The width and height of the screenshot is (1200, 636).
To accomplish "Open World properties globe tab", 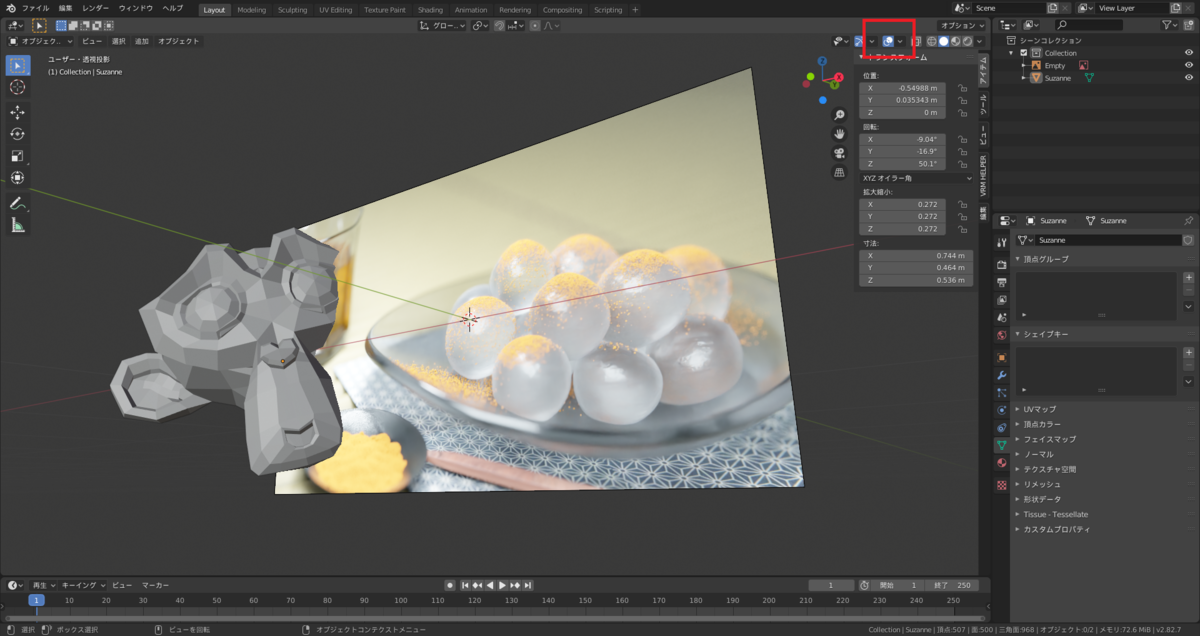I will tap(1002, 336).
